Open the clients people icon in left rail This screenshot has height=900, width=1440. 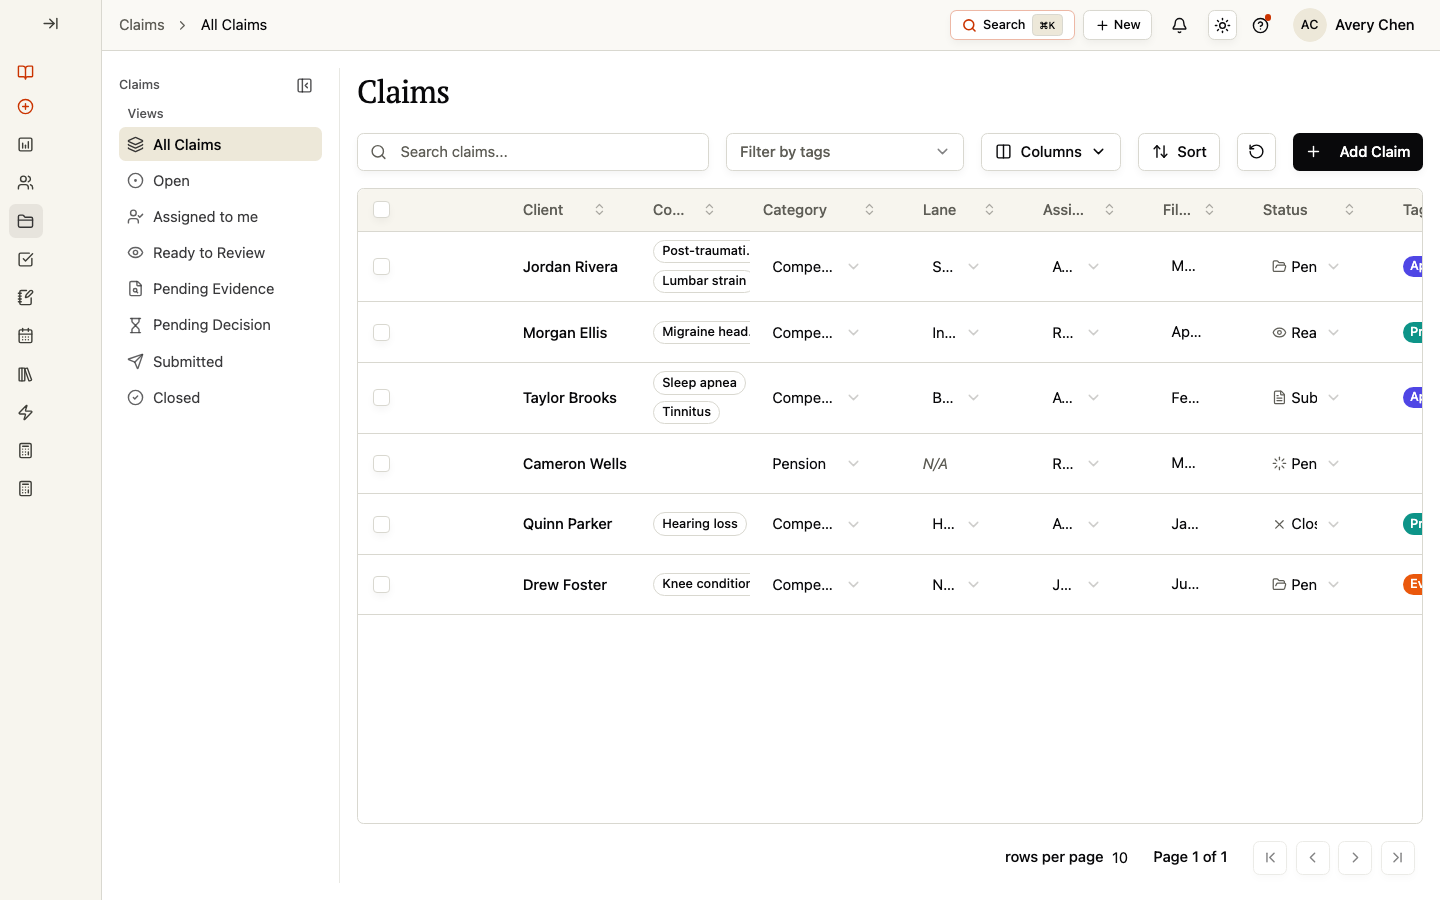(26, 183)
